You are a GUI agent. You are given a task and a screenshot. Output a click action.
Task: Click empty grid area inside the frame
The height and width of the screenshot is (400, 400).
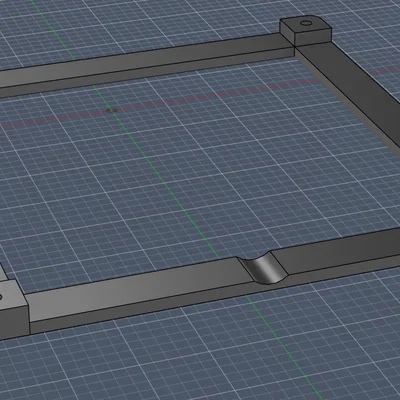(200, 167)
